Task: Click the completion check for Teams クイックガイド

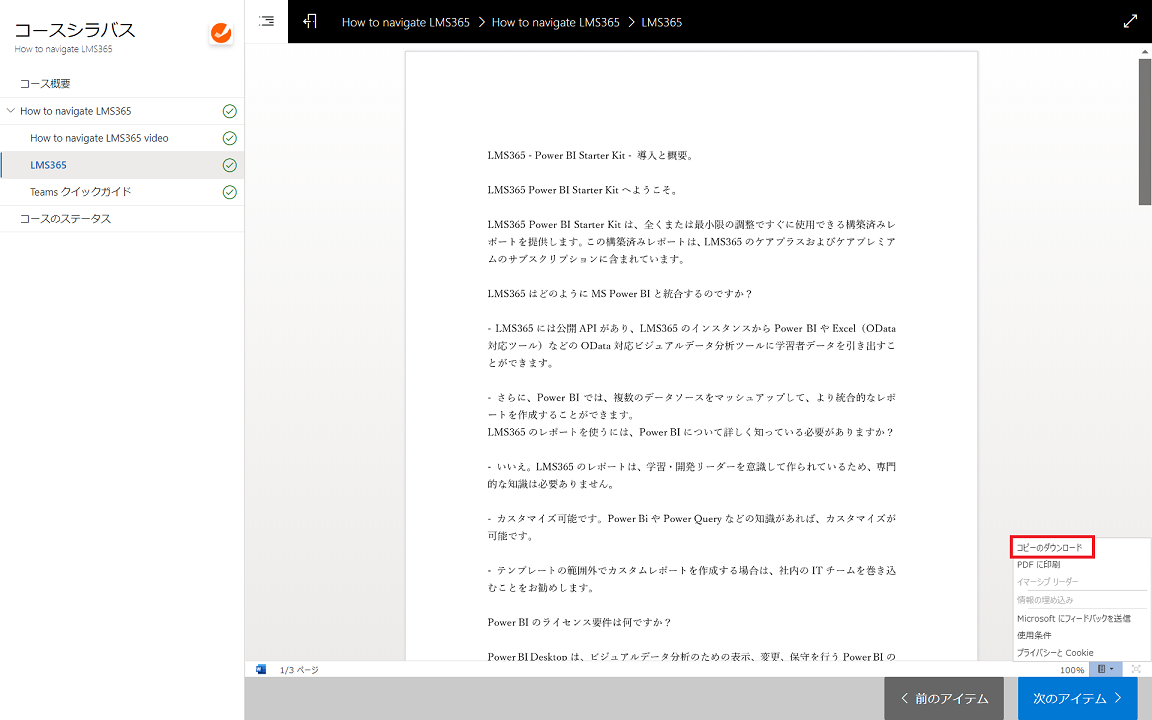Action: [x=229, y=191]
